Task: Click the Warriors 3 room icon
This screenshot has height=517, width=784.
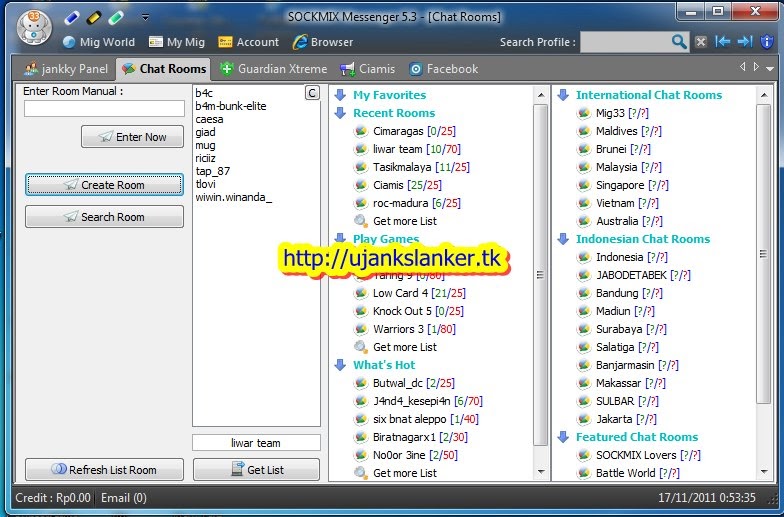Action: point(360,329)
